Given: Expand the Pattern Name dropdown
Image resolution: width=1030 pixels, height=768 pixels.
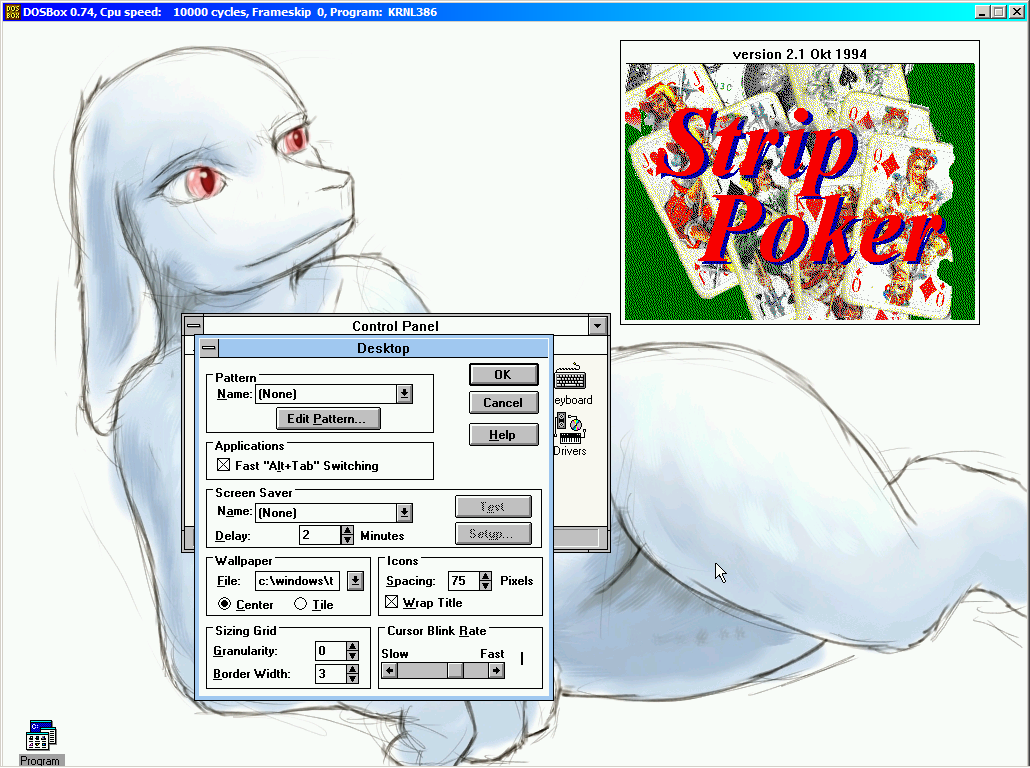Looking at the screenshot, I should [x=404, y=394].
